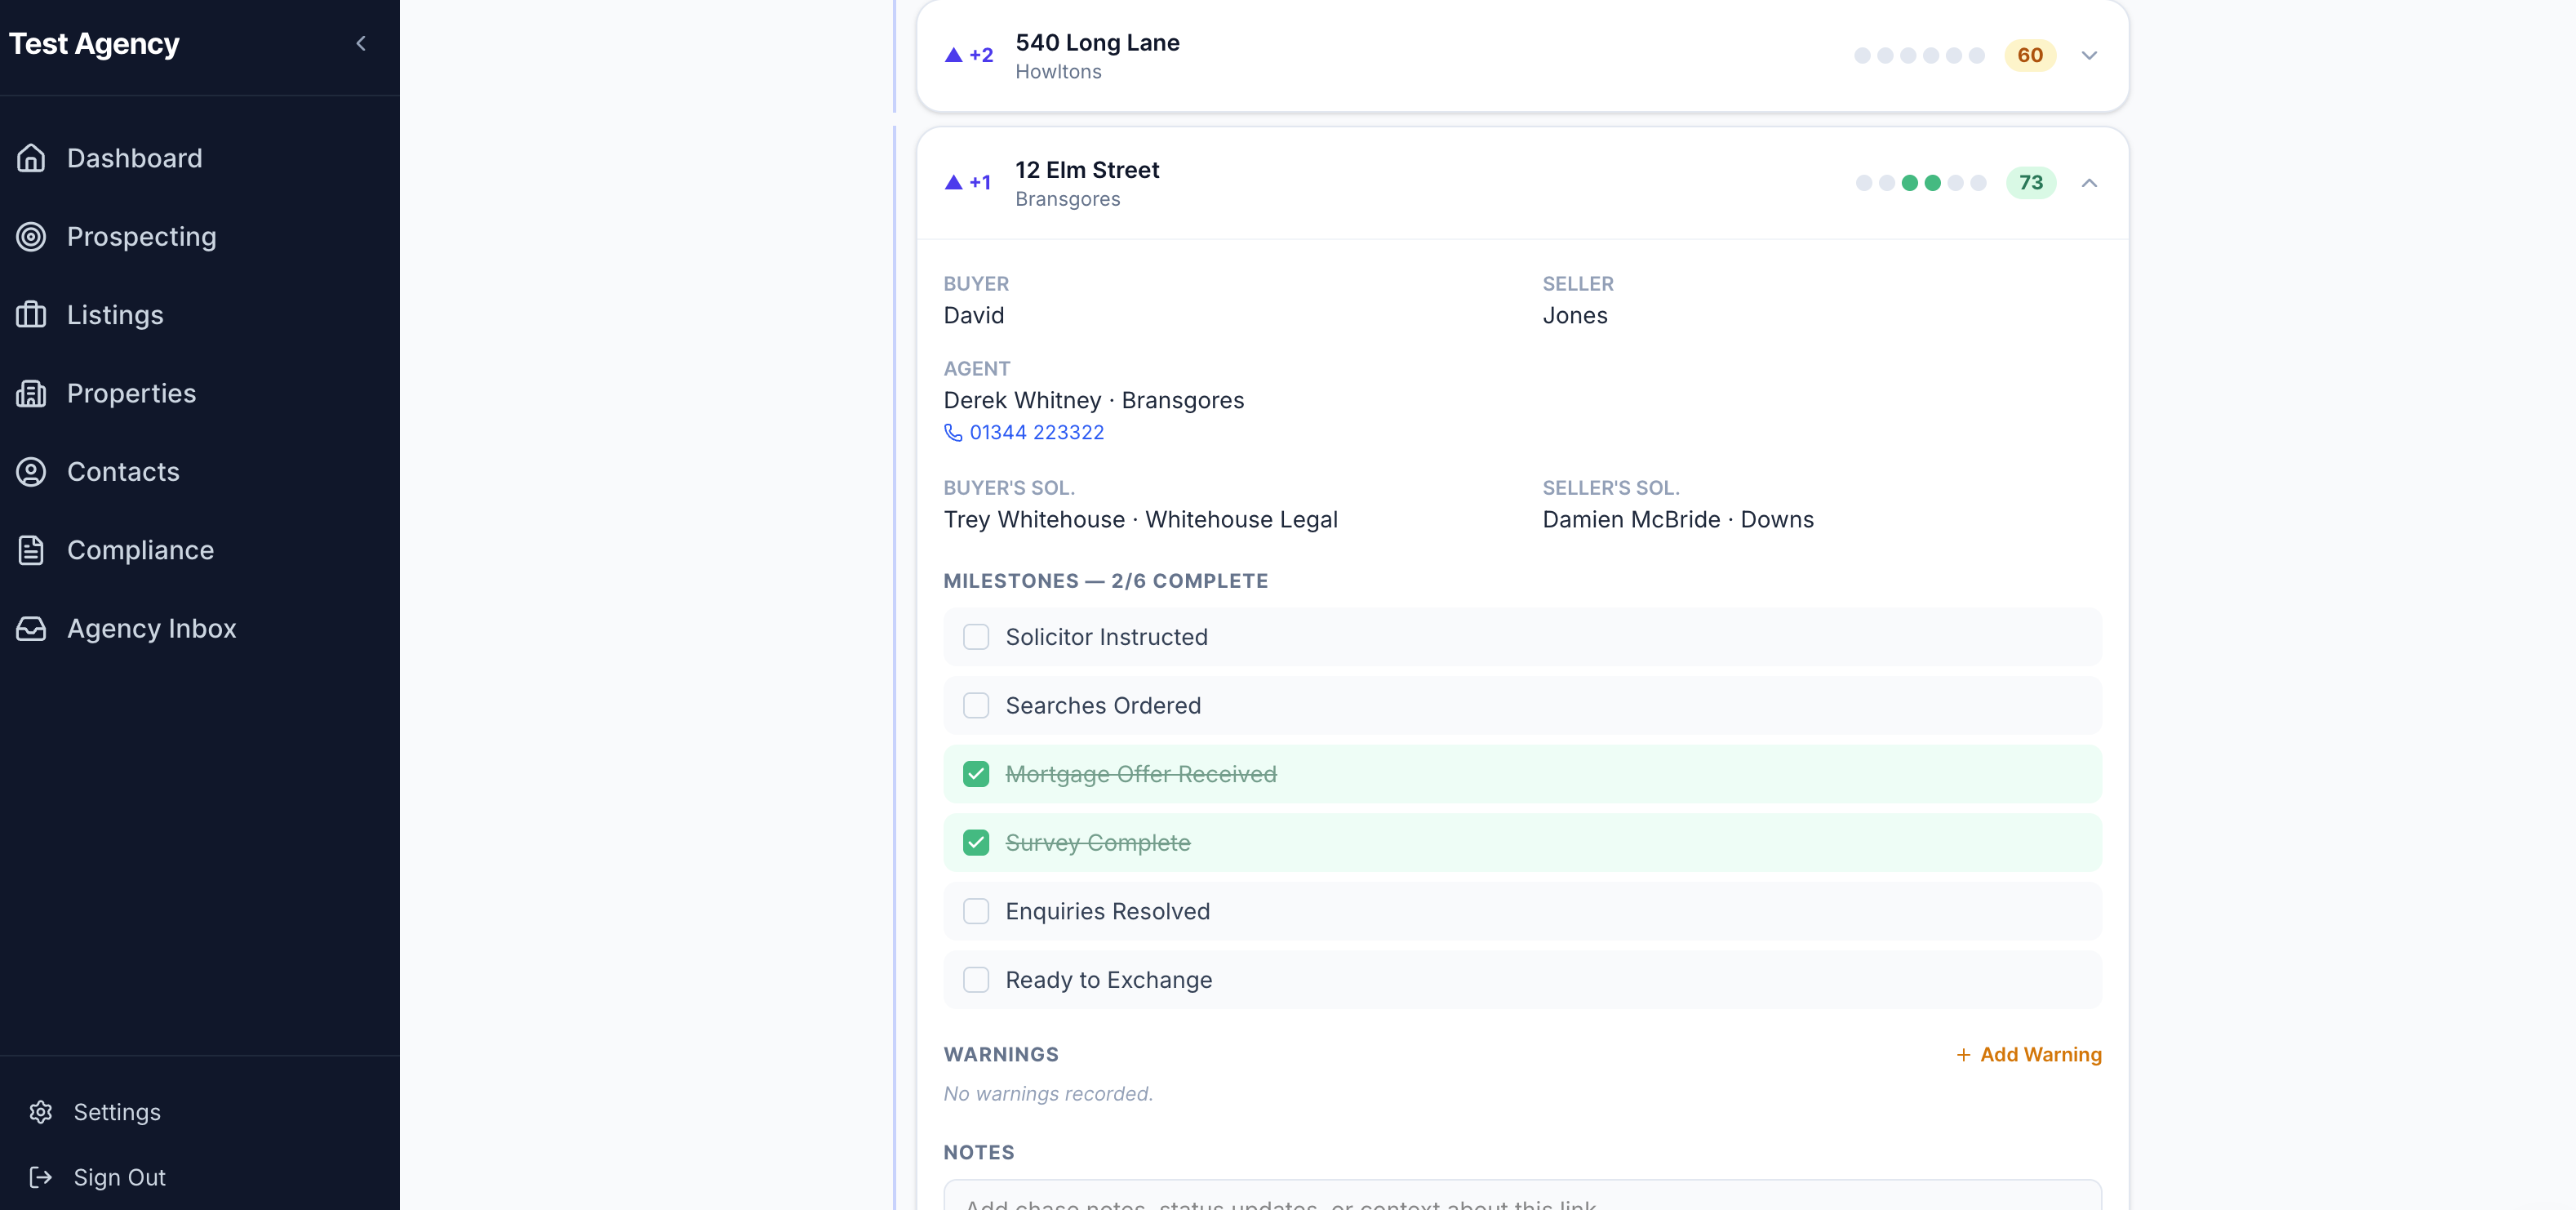Click the Dashboard home icon
Screen dimensions: 2576x1210
(31, 158)
